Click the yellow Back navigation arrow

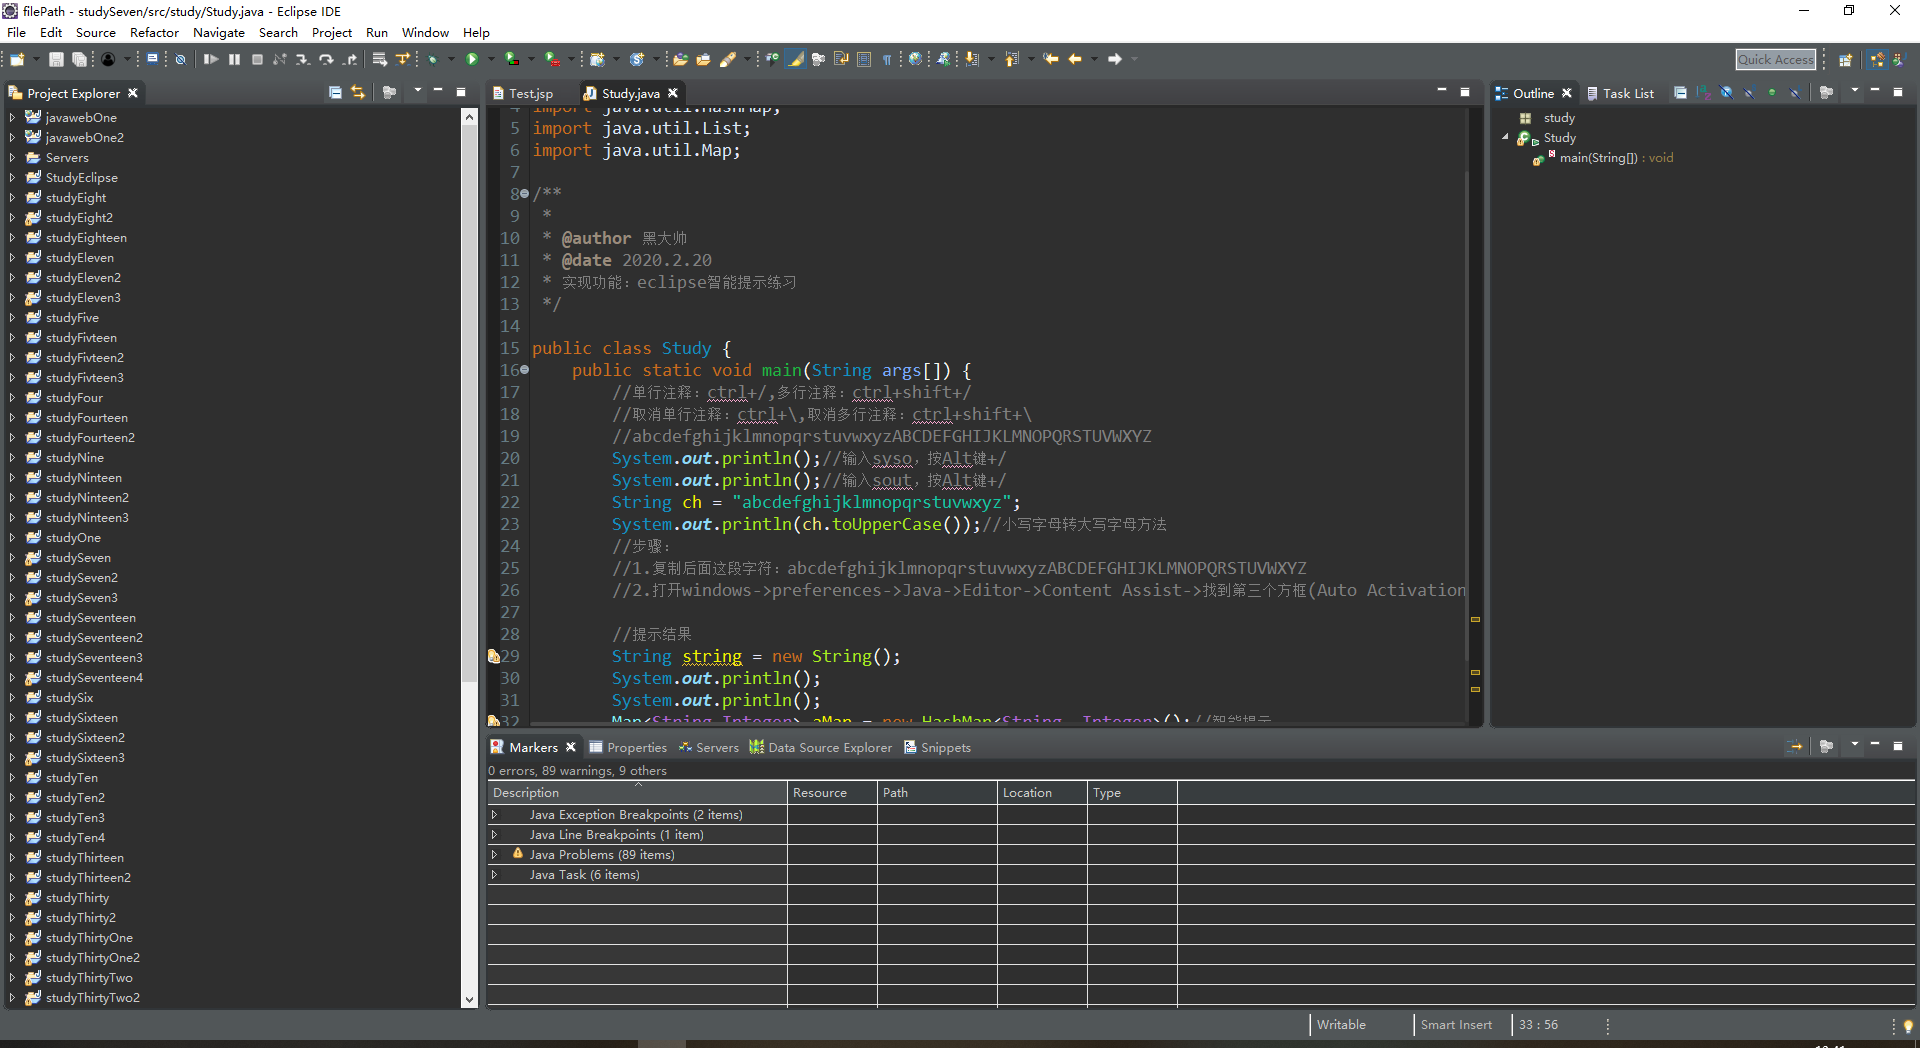1075,60
